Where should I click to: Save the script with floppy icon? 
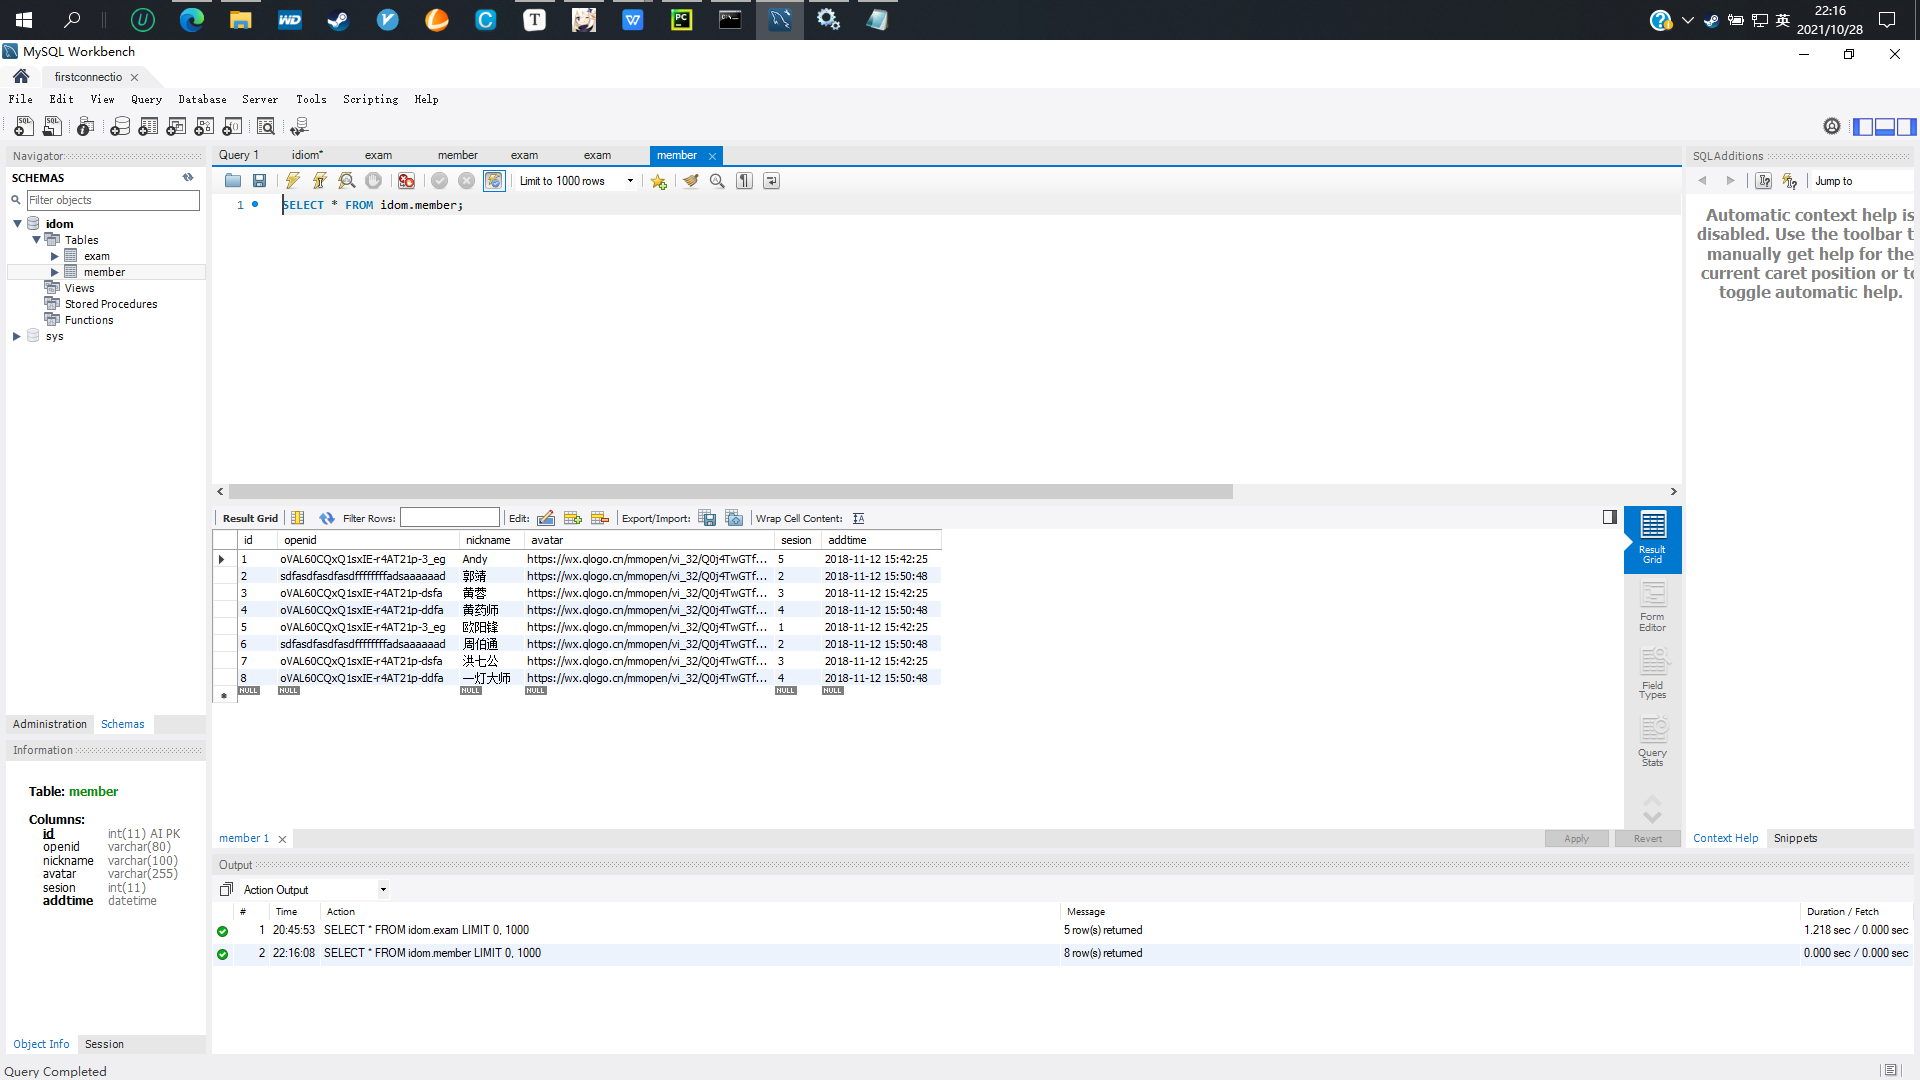click(260, 181)
